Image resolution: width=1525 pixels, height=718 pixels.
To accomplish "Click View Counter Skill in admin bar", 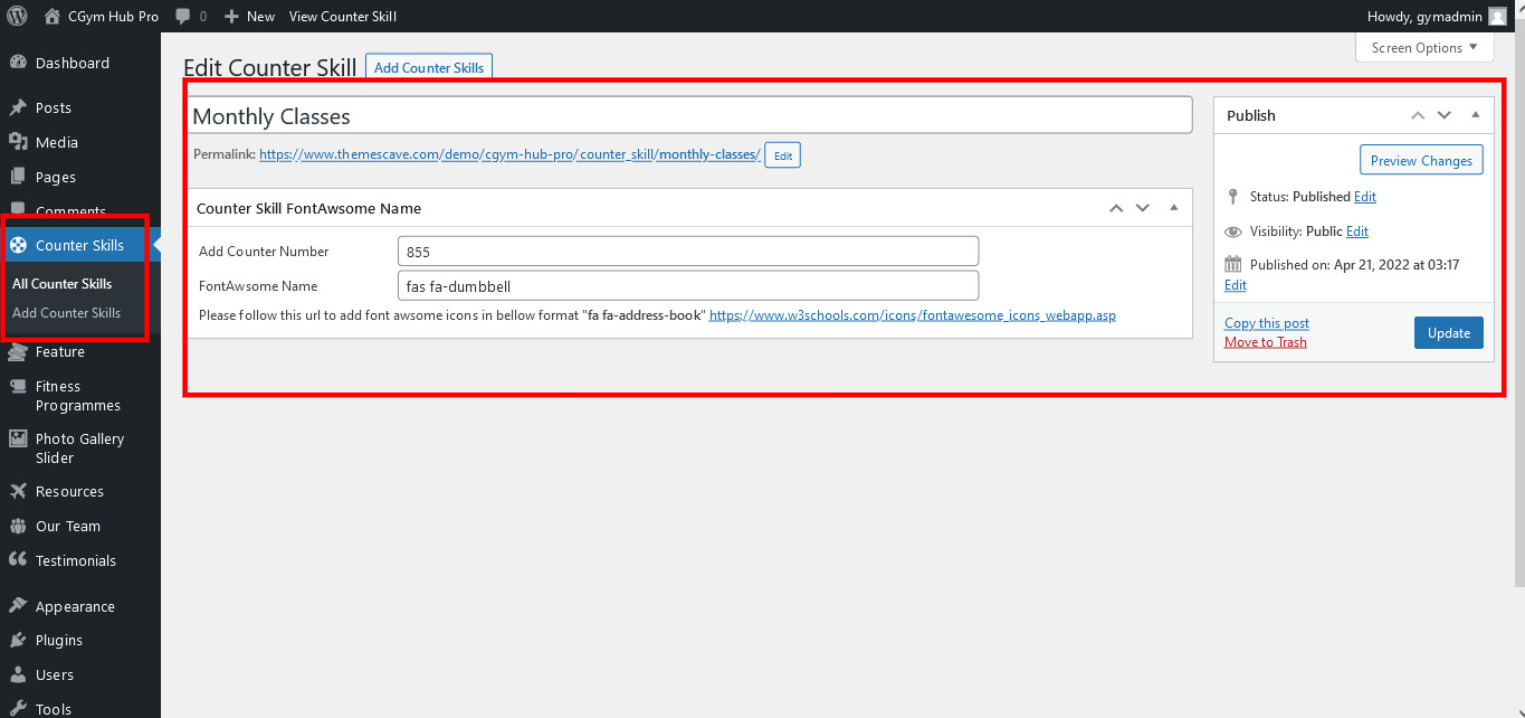I will click(x=343, y=16).
